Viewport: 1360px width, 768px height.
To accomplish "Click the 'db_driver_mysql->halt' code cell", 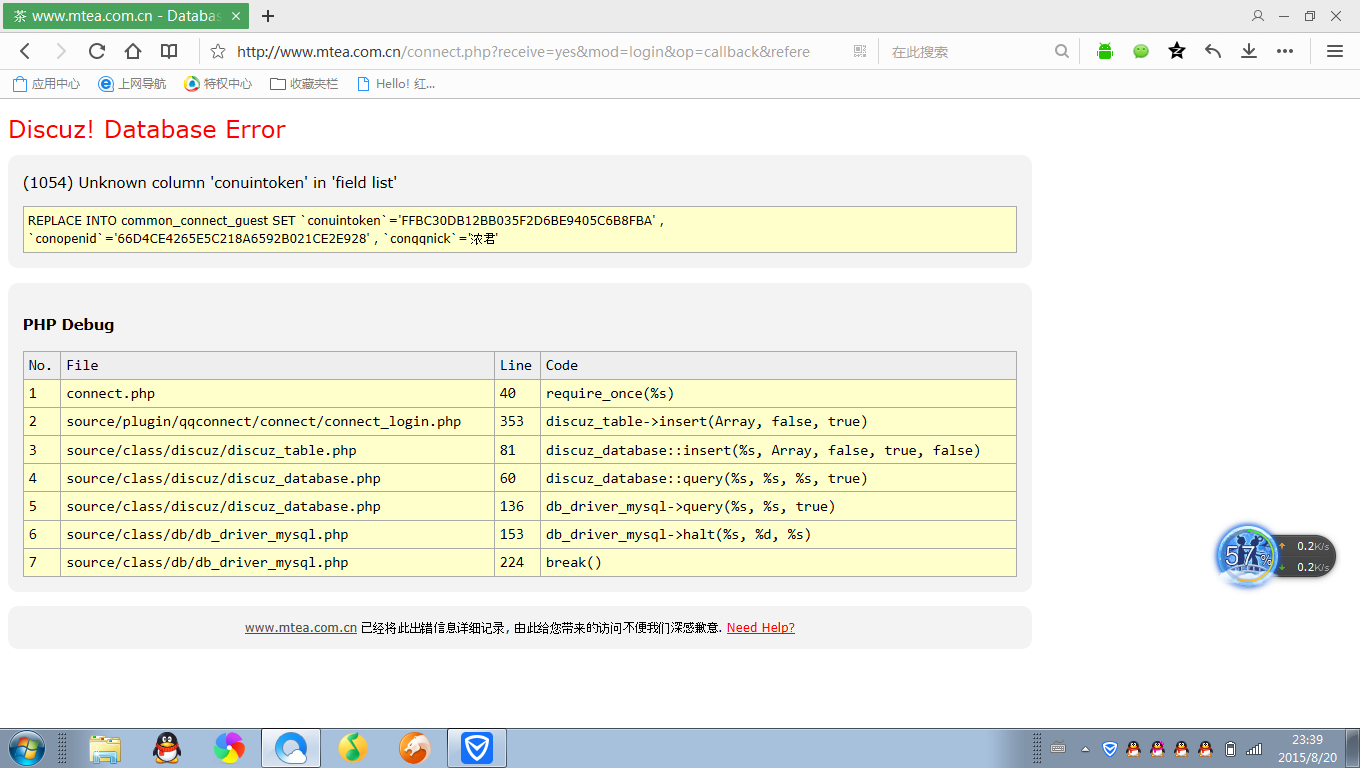I will (778, 534).
